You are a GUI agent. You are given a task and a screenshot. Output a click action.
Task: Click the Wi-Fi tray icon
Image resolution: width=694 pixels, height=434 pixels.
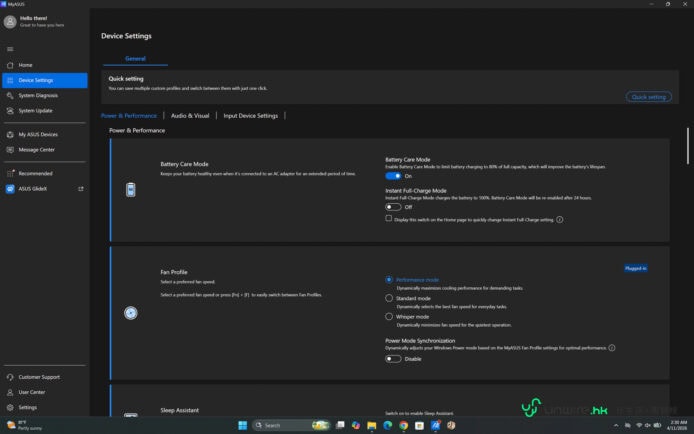point(639,425)
